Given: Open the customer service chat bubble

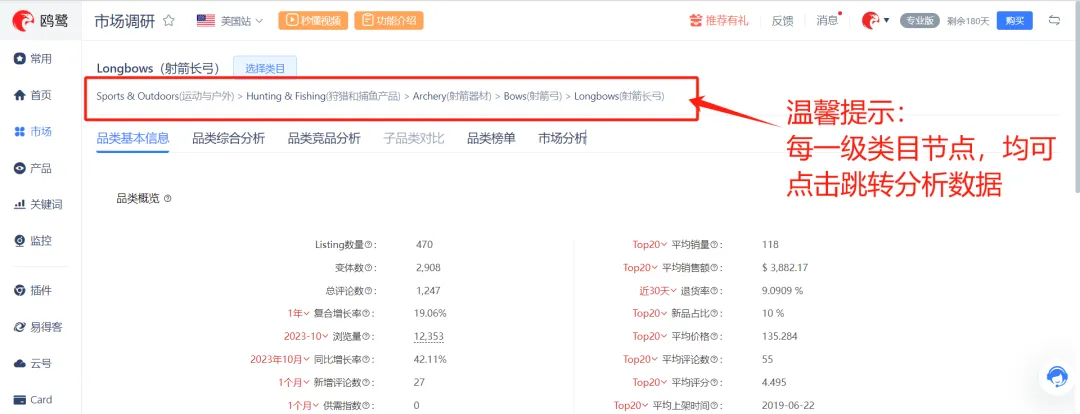Looking at the screenshot, I should 1057,377.
